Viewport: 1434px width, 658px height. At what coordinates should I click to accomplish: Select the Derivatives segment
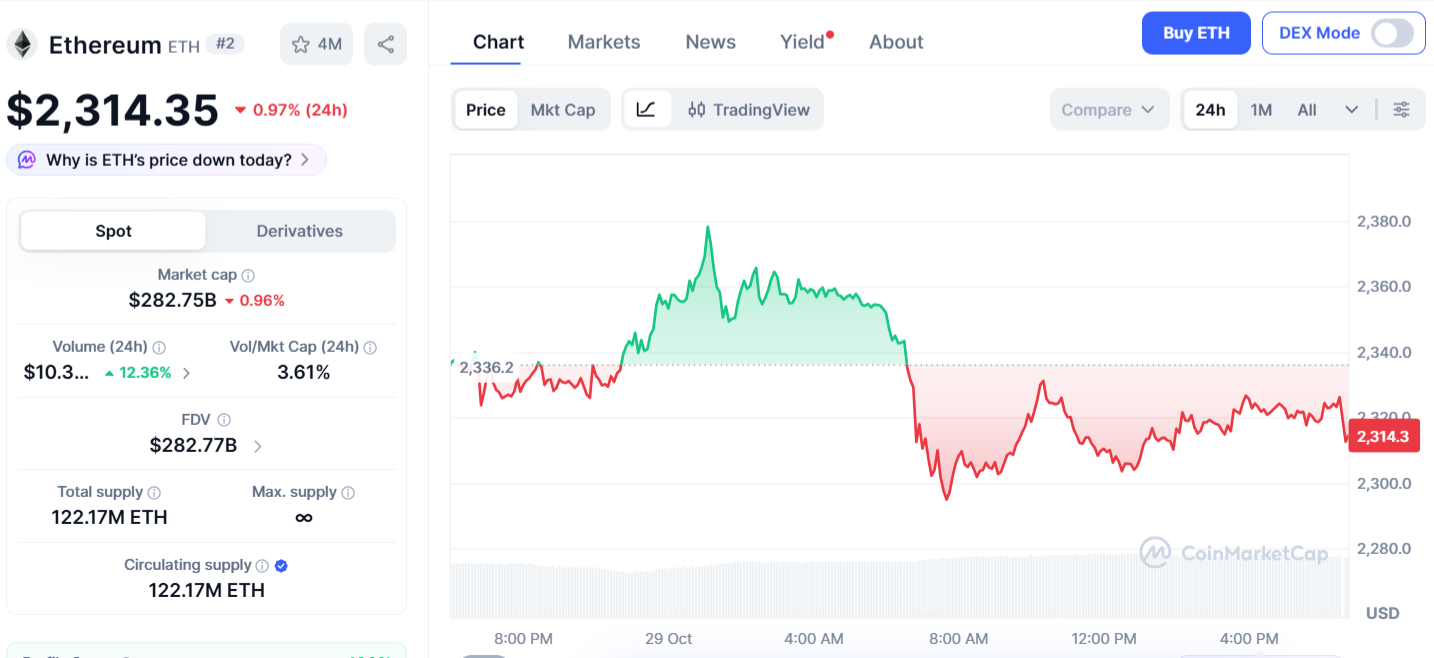pyautogui.click(x=300, y=231)
